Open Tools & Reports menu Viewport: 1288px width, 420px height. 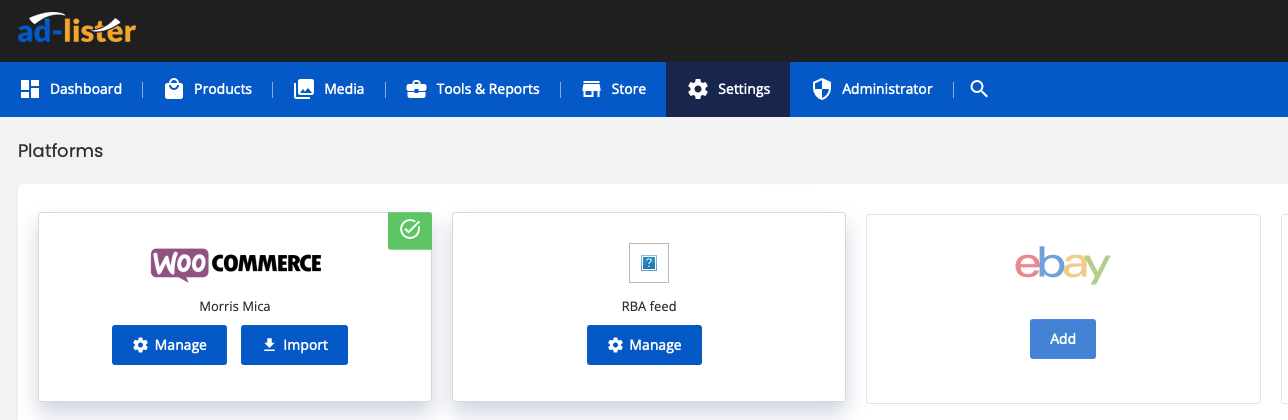click(x=472, y=89)
